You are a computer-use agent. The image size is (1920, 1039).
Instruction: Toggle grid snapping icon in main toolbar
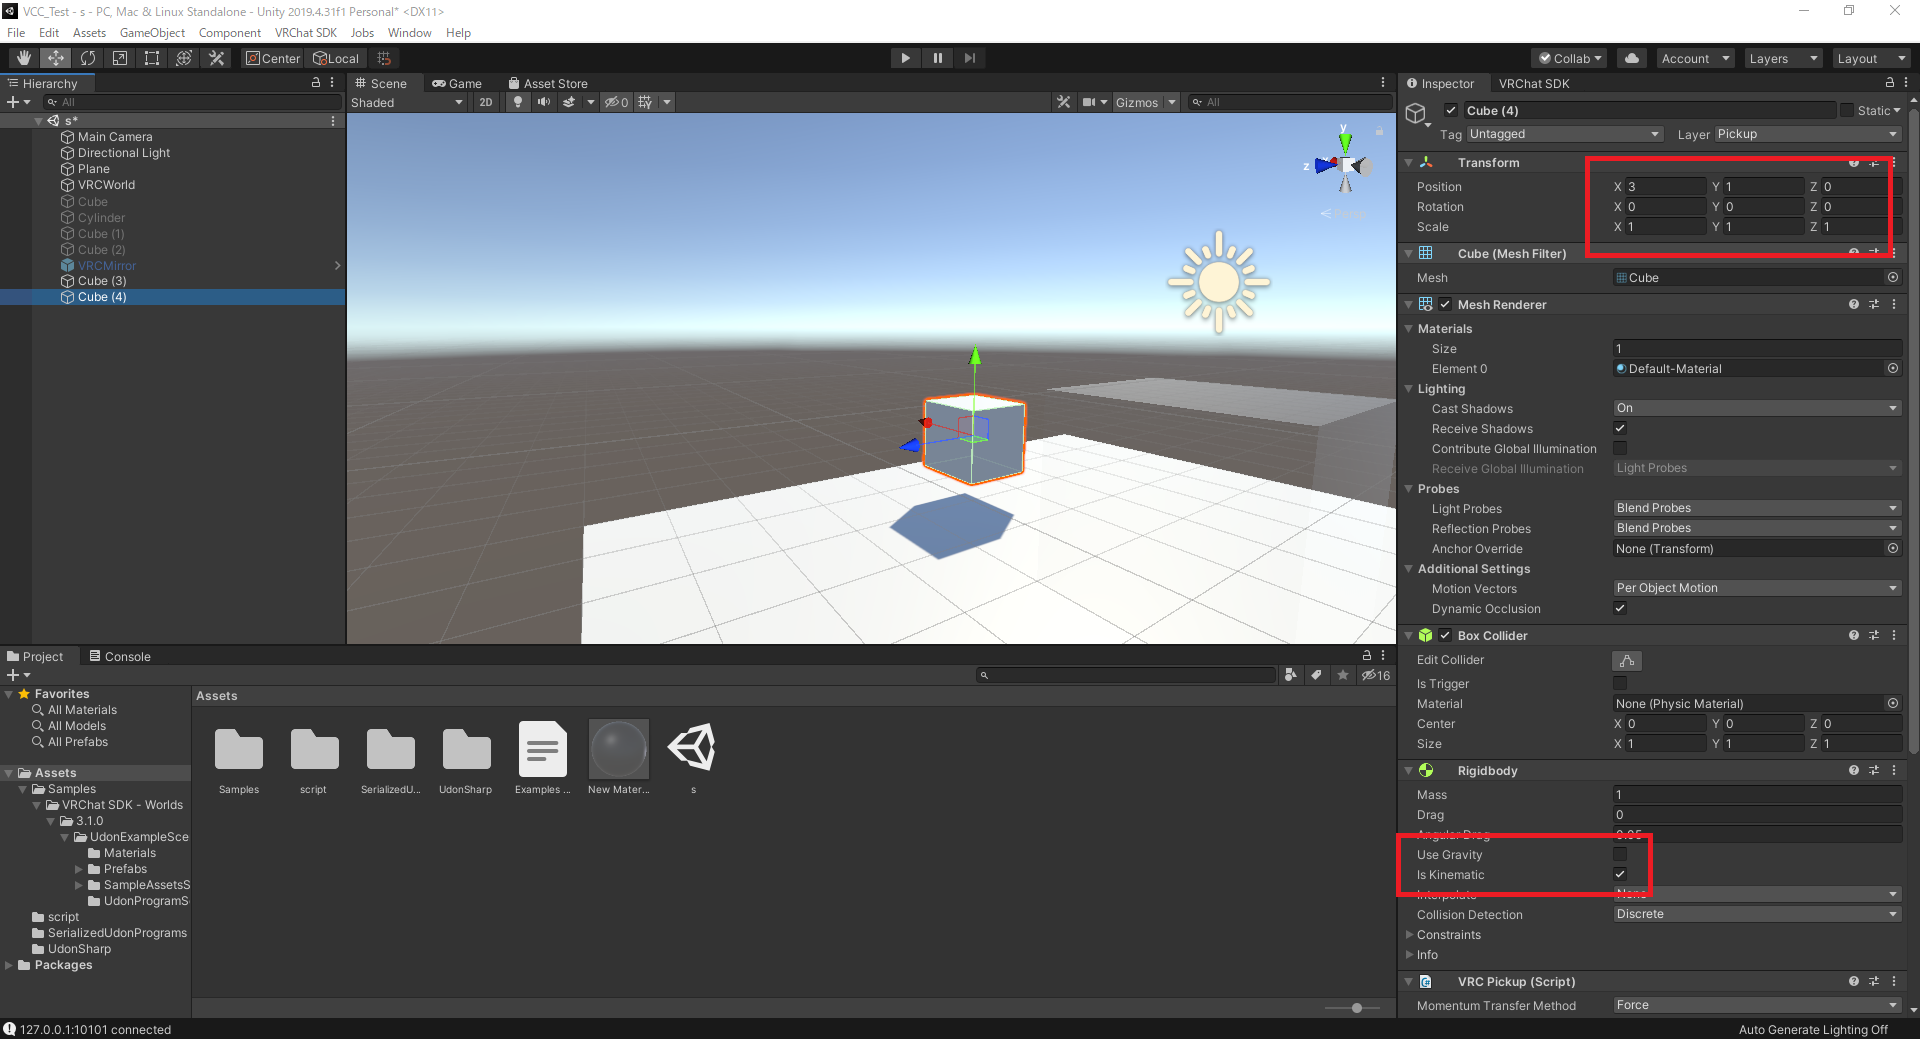384,58
